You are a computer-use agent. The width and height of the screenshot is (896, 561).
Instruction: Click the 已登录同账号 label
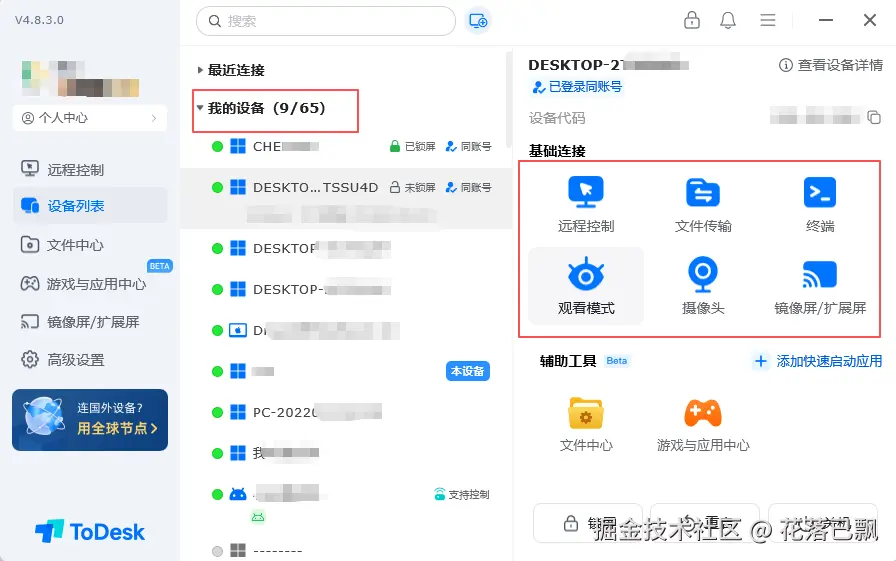tap(577, 87)
